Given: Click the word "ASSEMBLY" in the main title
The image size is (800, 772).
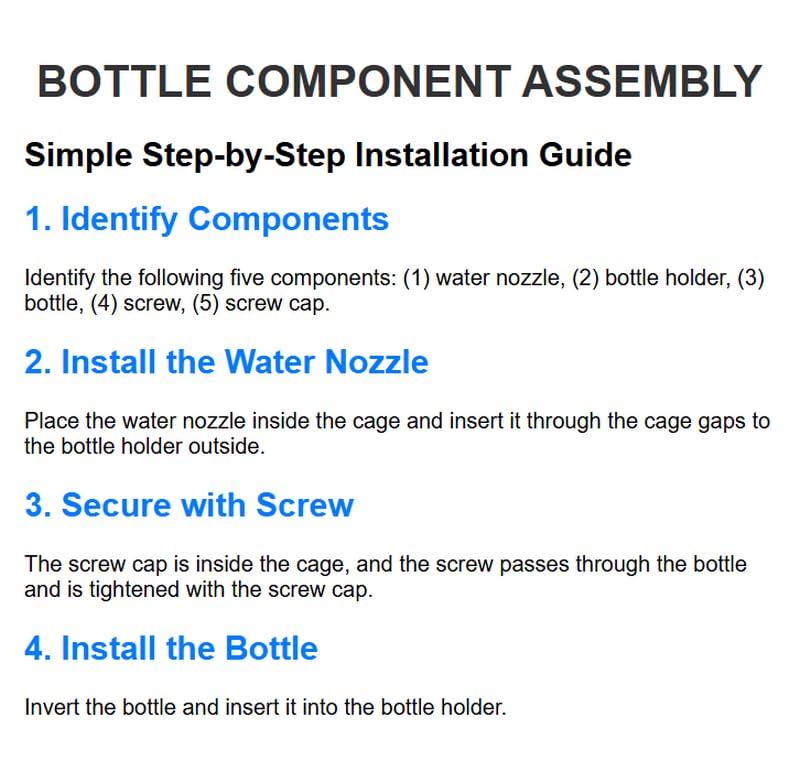Looking at the screenshot, I should click(x=641, y=81).
